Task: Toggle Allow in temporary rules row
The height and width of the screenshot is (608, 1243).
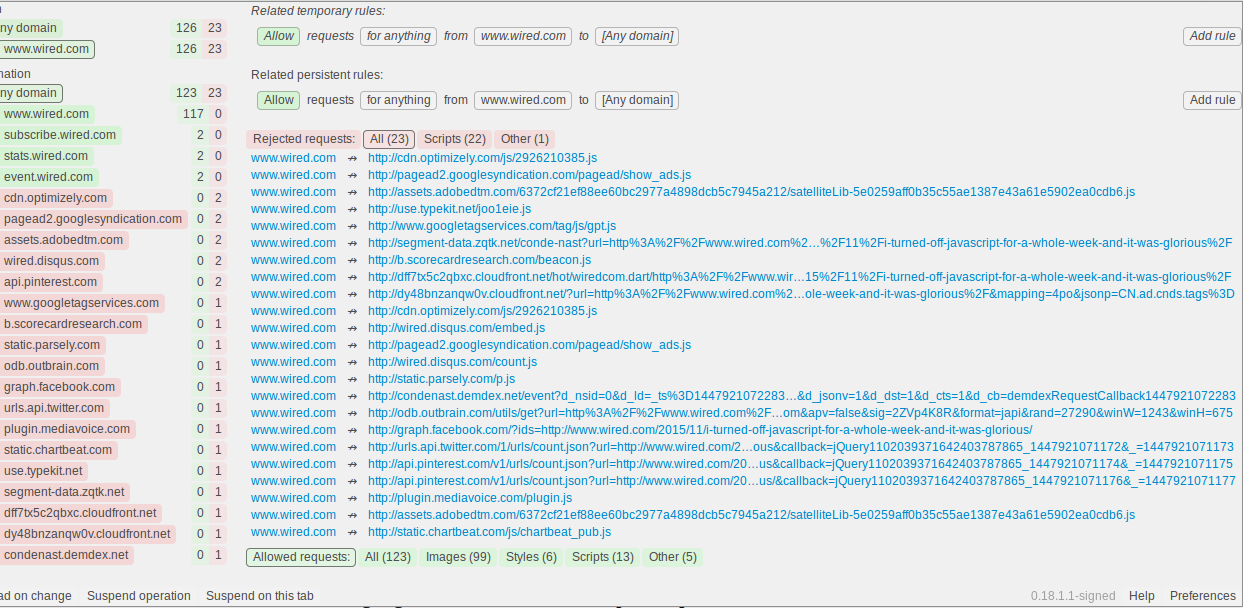Action: point(279,36)
